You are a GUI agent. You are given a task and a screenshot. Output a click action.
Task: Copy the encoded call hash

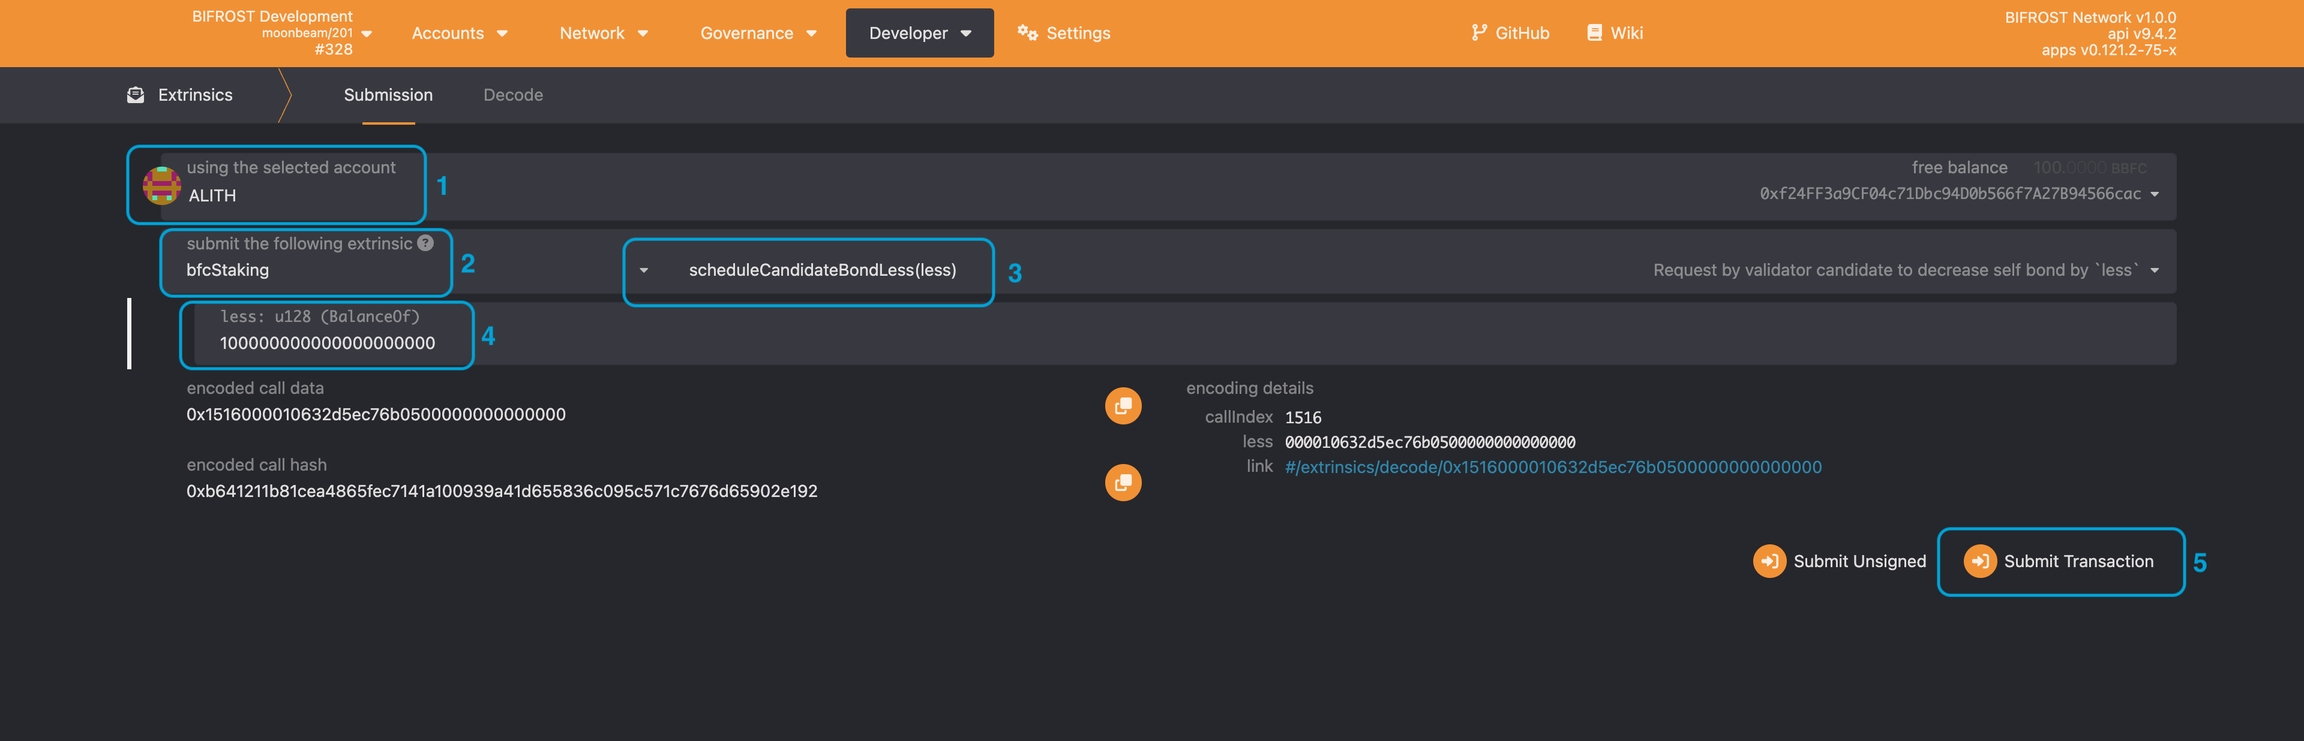point(1122,483)
